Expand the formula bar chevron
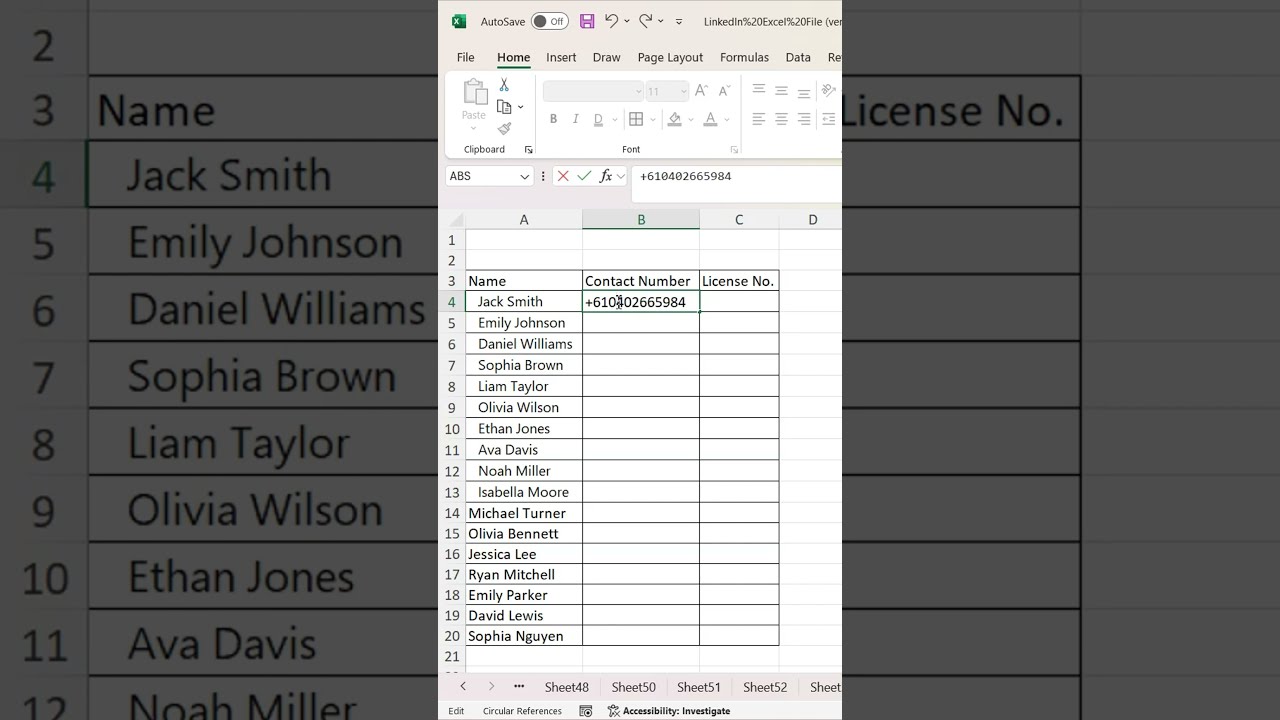This screenshot has height=720, width=1280. (623, 176)
